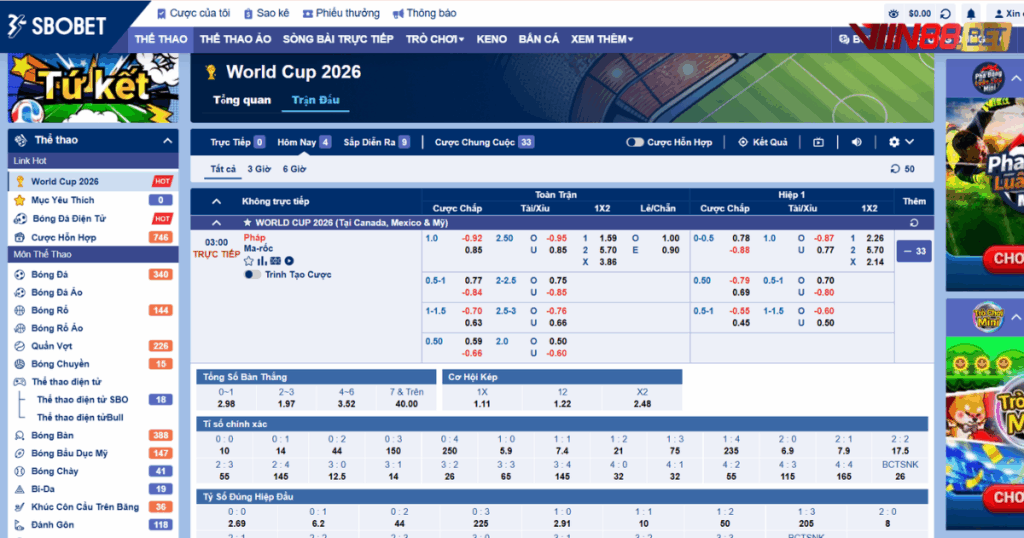This screenshot has height=538, width=1024.
Task: Toggle Trình Tạo Cược bet builder switch
Action: [252, 275]
